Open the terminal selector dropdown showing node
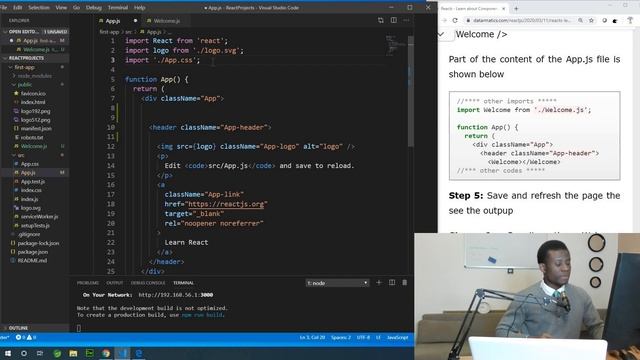The width and height of the screenshot is (640, 360). coord(337,283)
